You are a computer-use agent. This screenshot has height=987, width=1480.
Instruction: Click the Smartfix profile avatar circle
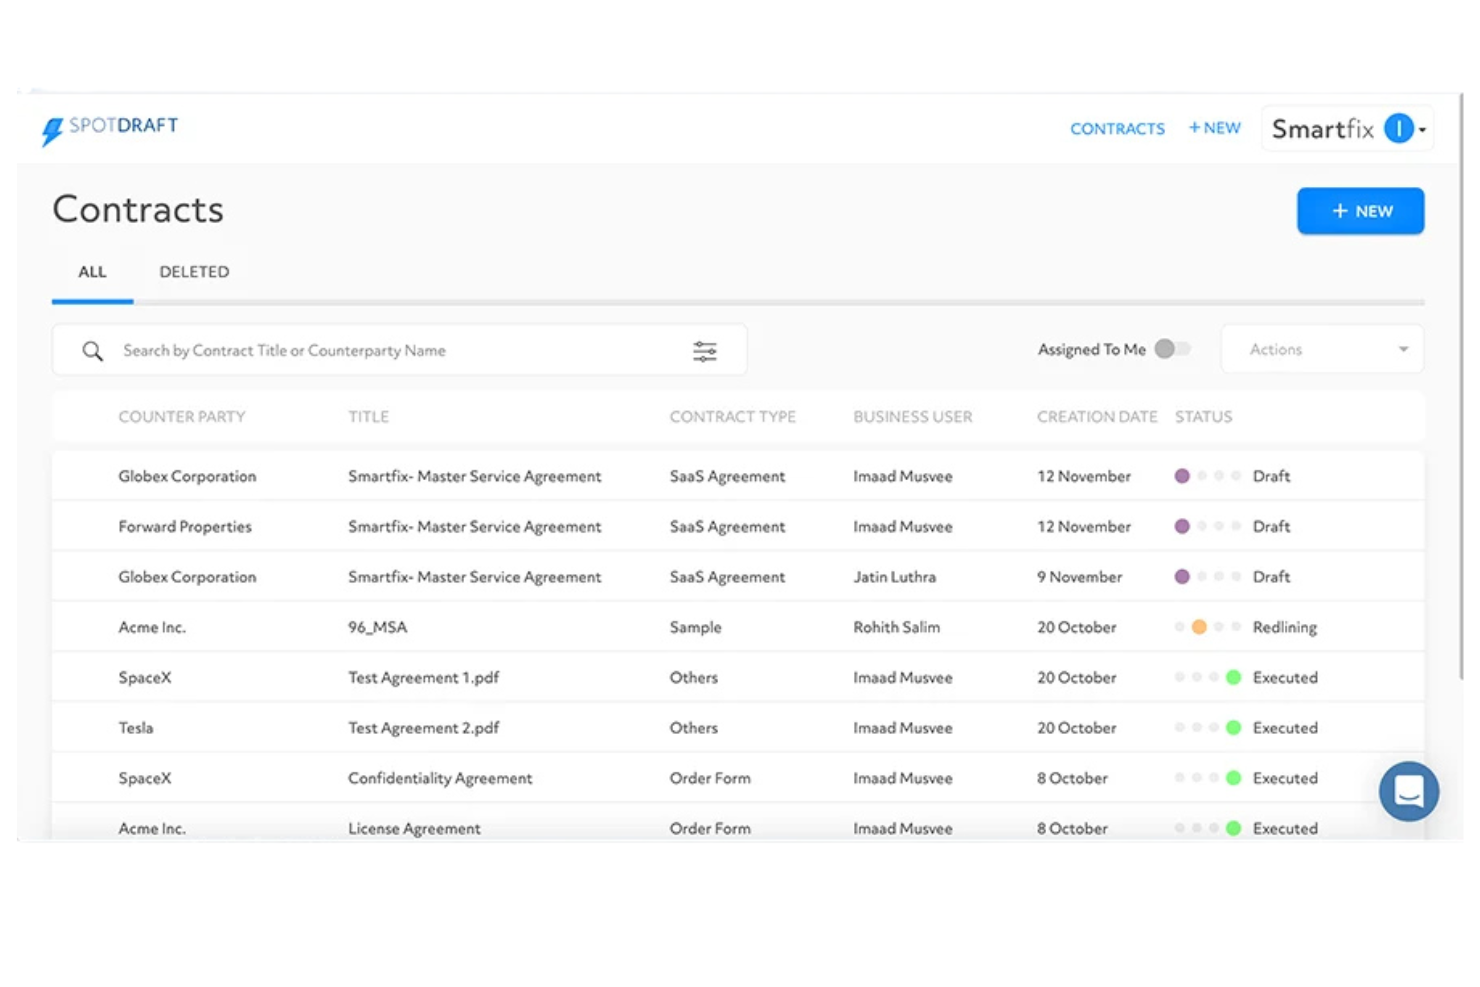[1398, 128]
